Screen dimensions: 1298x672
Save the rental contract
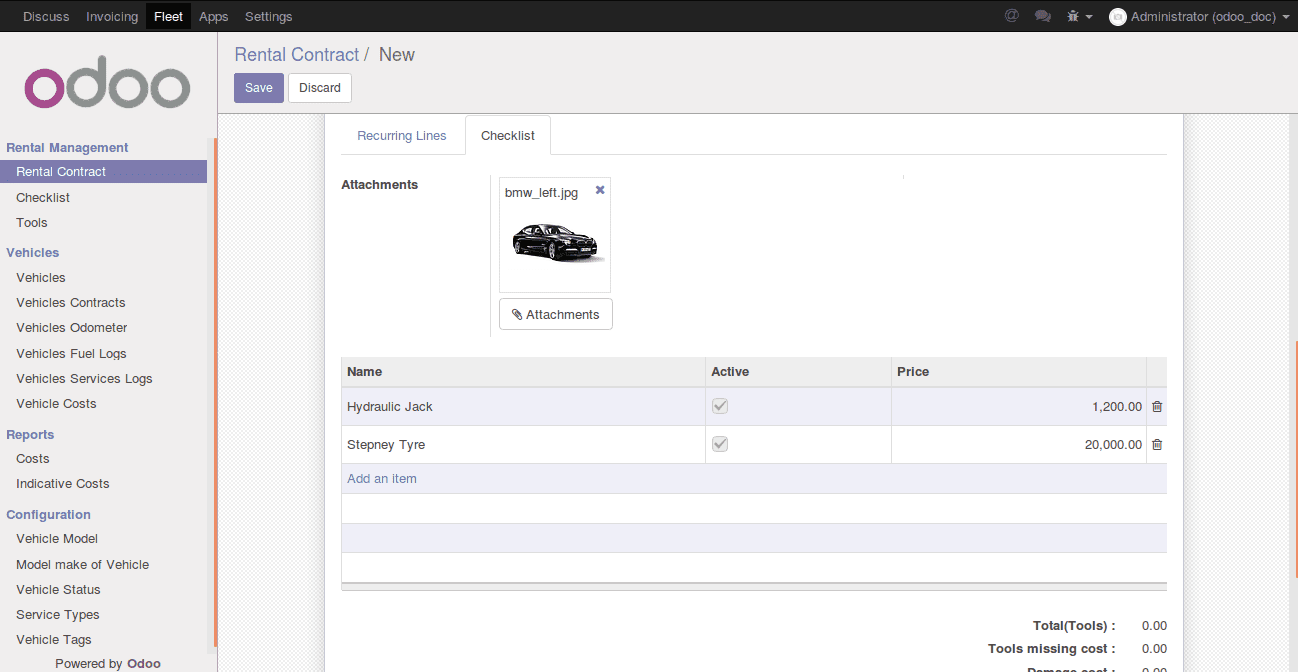[x=259, y=88]
